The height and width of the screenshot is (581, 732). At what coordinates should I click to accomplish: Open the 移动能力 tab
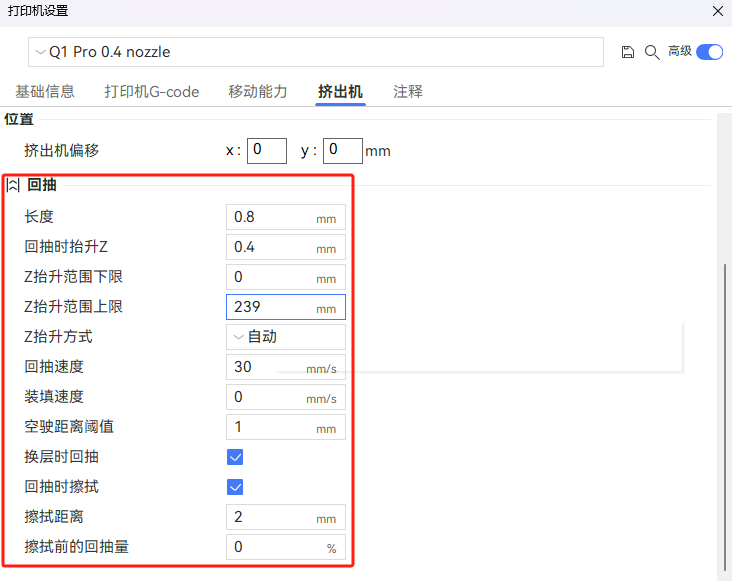(258, 92)
